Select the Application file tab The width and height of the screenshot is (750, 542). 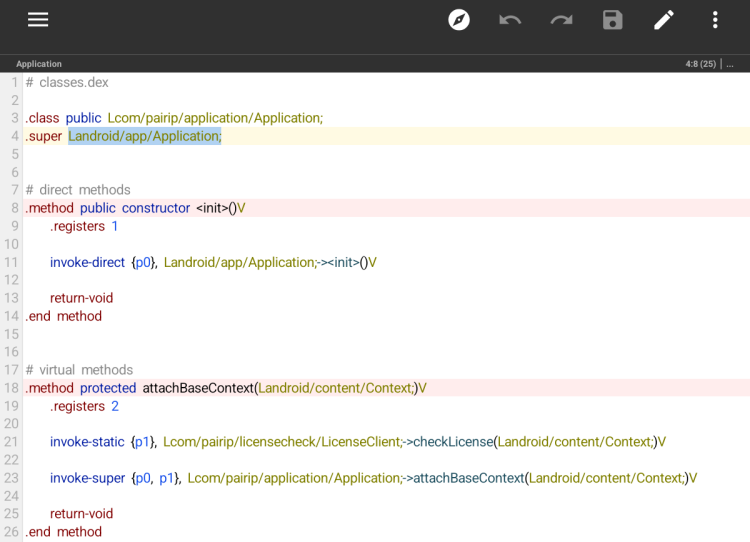(39, 64)
